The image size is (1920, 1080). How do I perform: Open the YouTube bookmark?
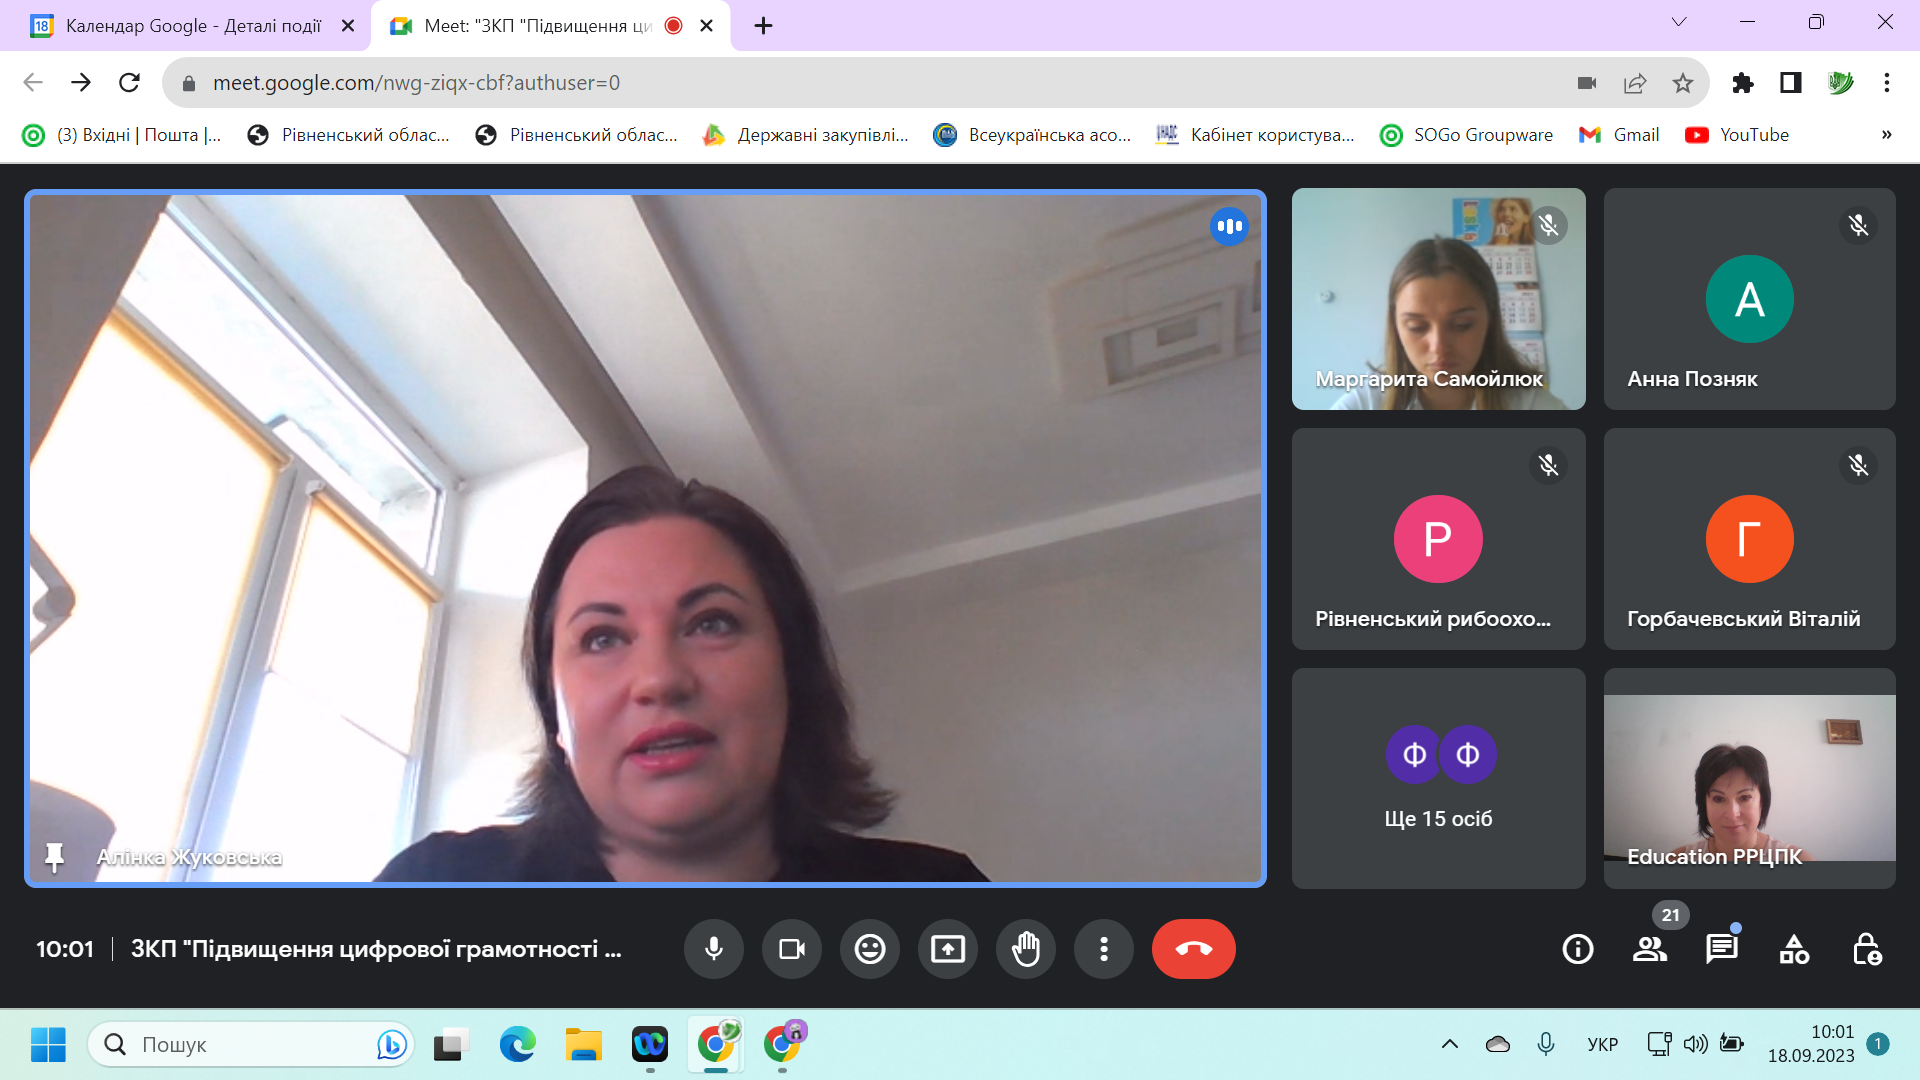click(1738, 135)
